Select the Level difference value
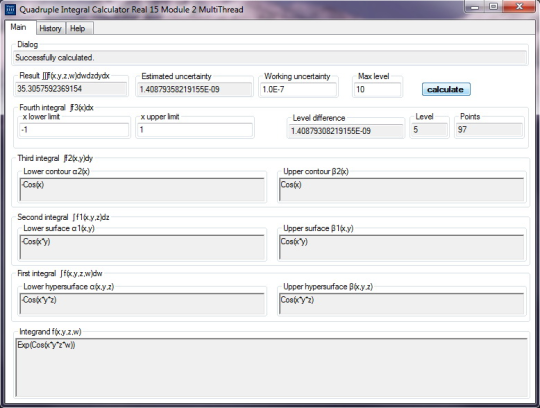 pos(346,131)
